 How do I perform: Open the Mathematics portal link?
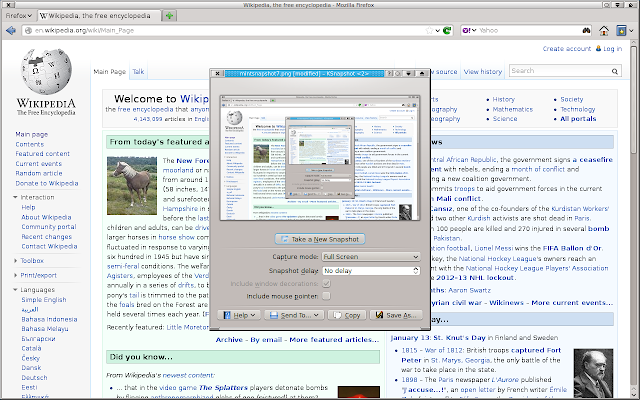pyautogui.click(x=513, y=109)
